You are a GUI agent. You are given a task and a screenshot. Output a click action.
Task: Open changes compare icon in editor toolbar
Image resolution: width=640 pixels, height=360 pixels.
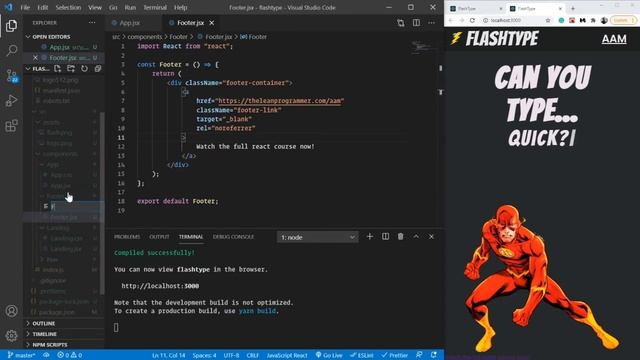tap(401, 23)
